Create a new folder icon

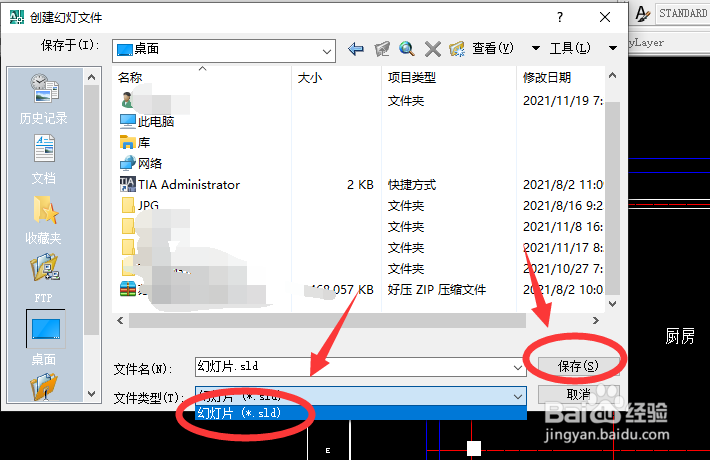click(457, 48)
